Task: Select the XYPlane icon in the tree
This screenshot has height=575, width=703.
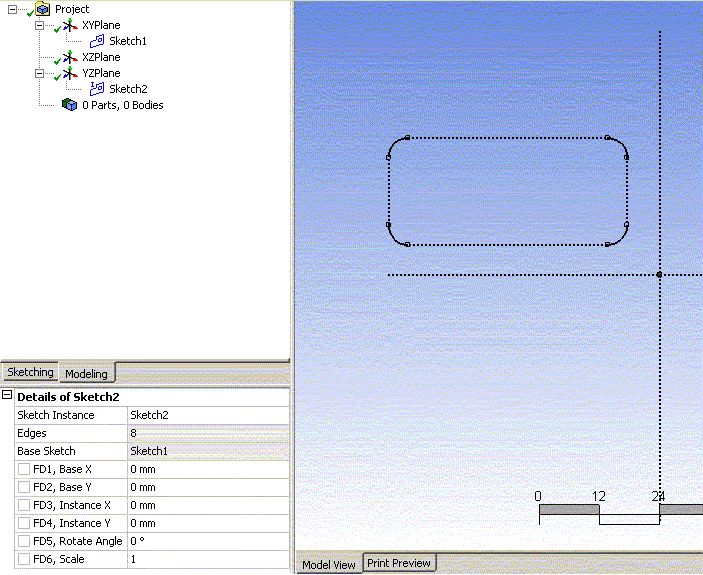Action: pyautogui.click(x=70, y=25)
